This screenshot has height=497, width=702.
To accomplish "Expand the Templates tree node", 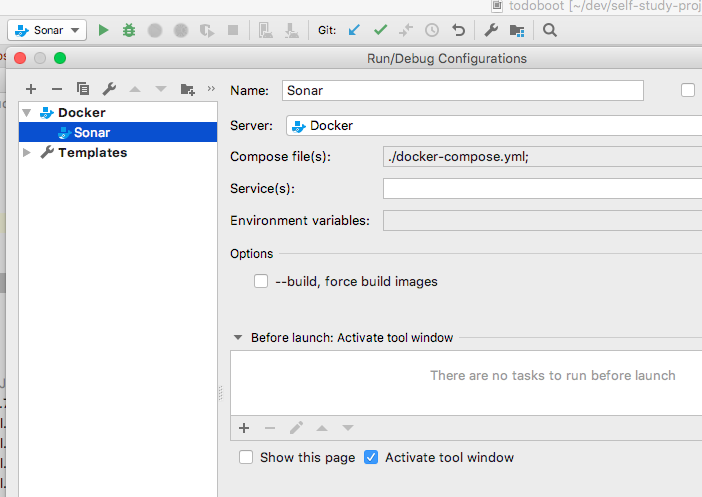I will 27,153.
